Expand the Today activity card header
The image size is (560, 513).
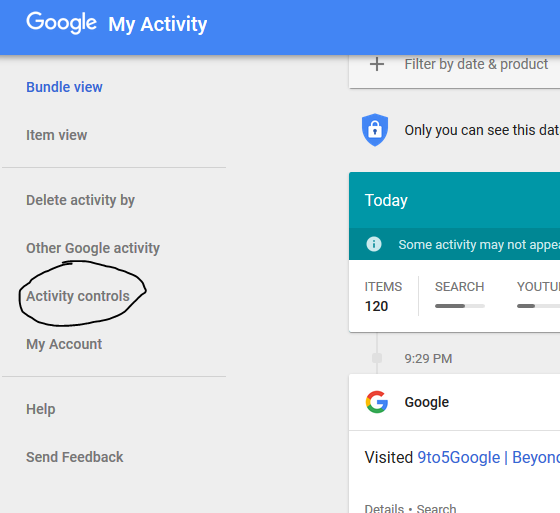(x=454, y=200)
